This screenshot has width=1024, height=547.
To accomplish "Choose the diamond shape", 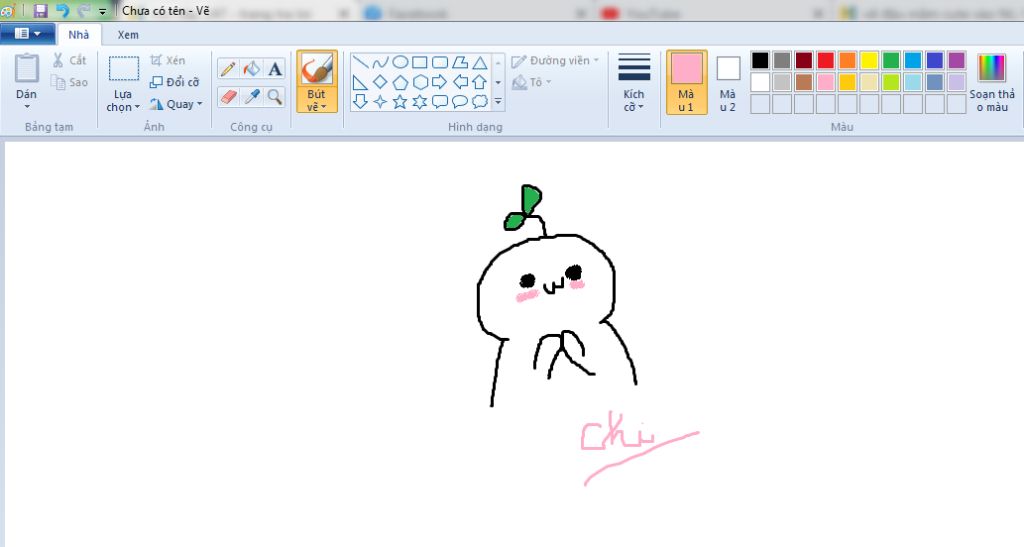I will pos(380,82).
